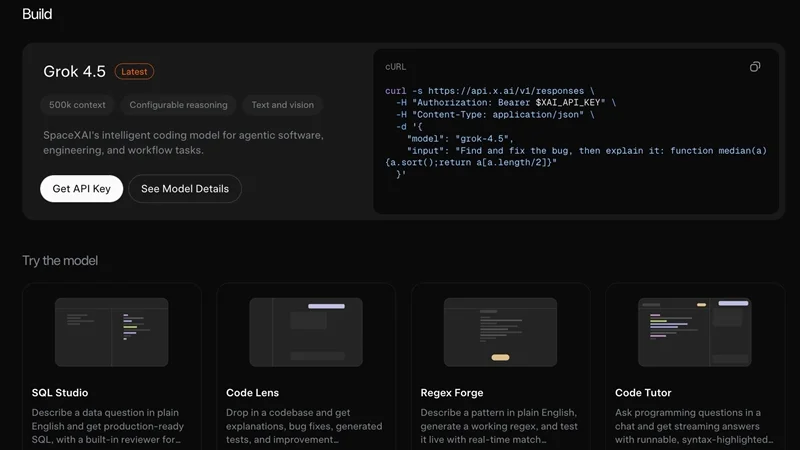The image size is (800, 450).
Task: Open the Regex Forge preview thumbnail
Action: click(501, 332)
